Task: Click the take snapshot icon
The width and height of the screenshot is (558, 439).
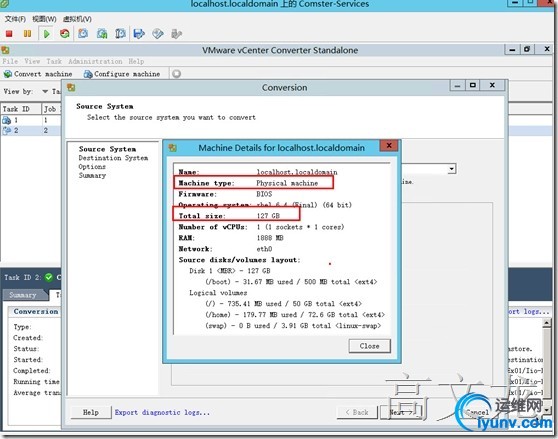Action: [x=83, y=34]
